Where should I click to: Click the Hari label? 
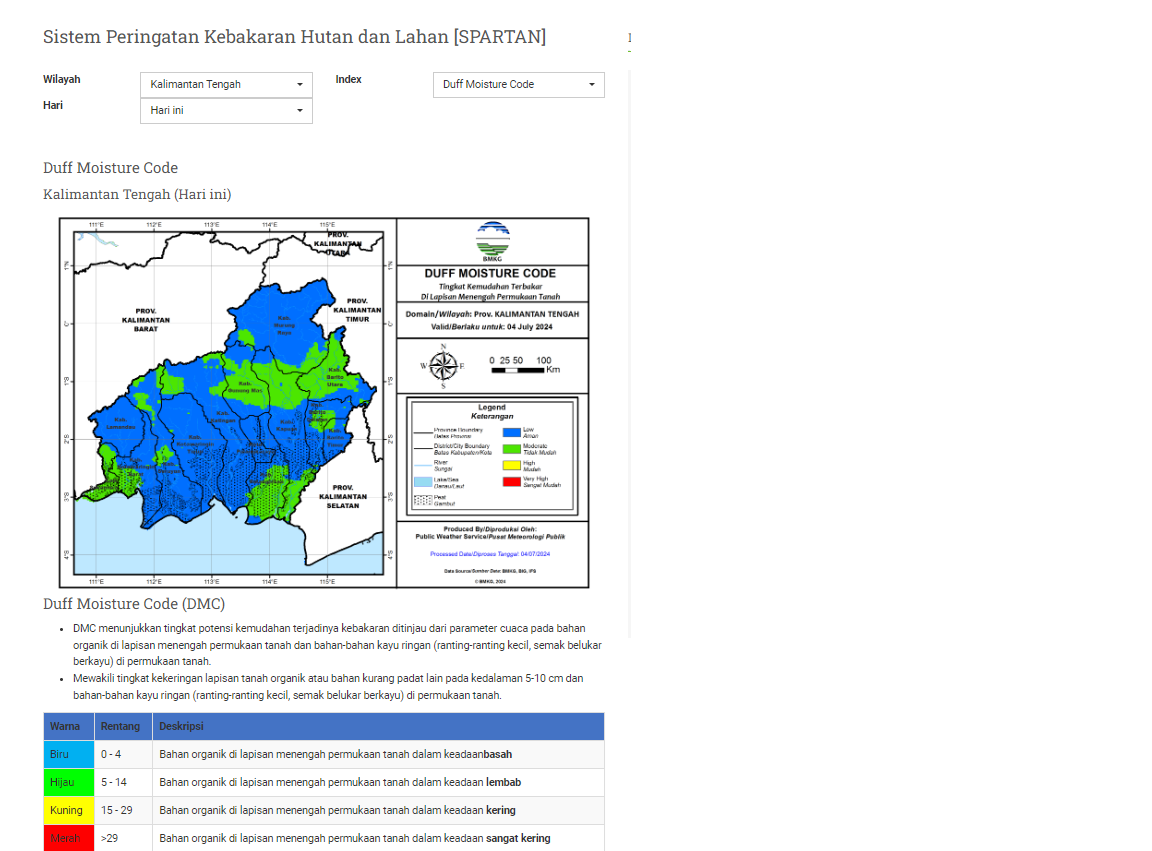pyautogui.click(x=53, y=105)
